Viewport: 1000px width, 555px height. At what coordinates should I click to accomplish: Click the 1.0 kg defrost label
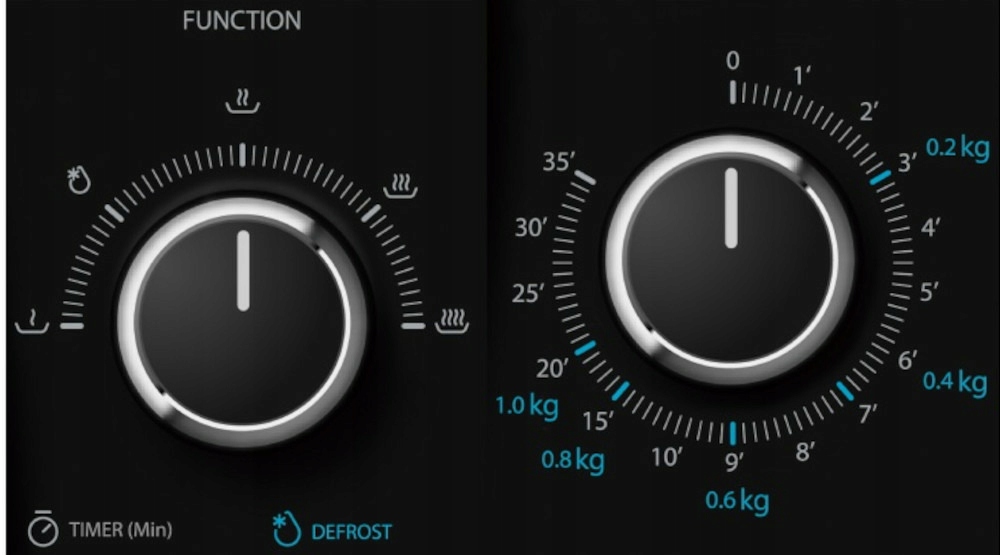[527, 406]
